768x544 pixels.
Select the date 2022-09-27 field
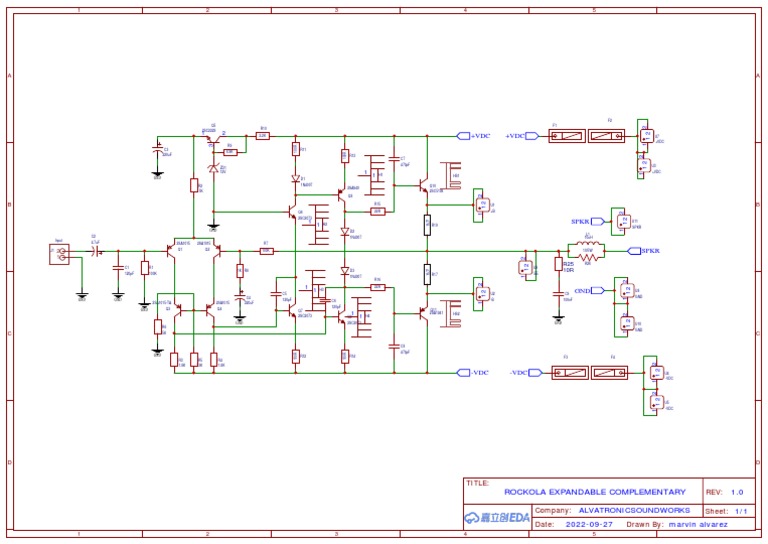click(x=589, y=524)
